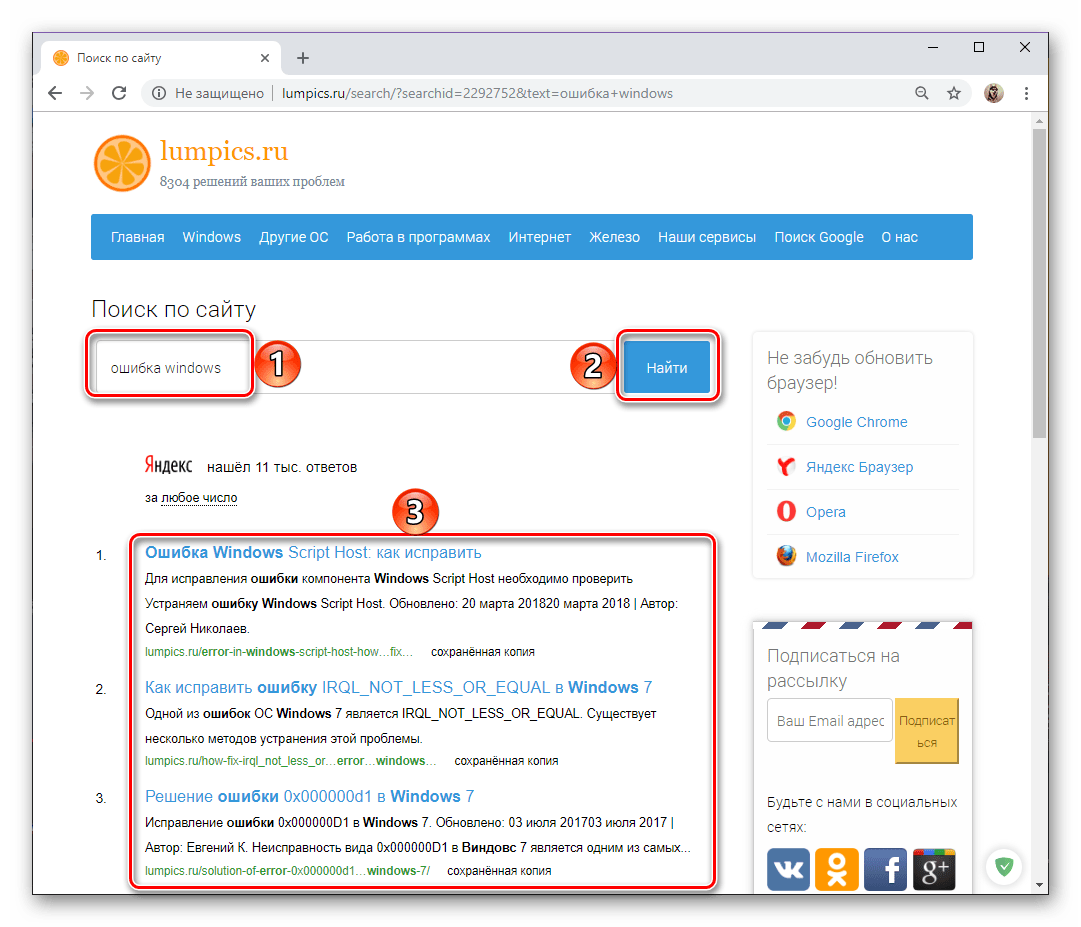Click the vertical page scrollbar thumb

tap(1039, 280)
